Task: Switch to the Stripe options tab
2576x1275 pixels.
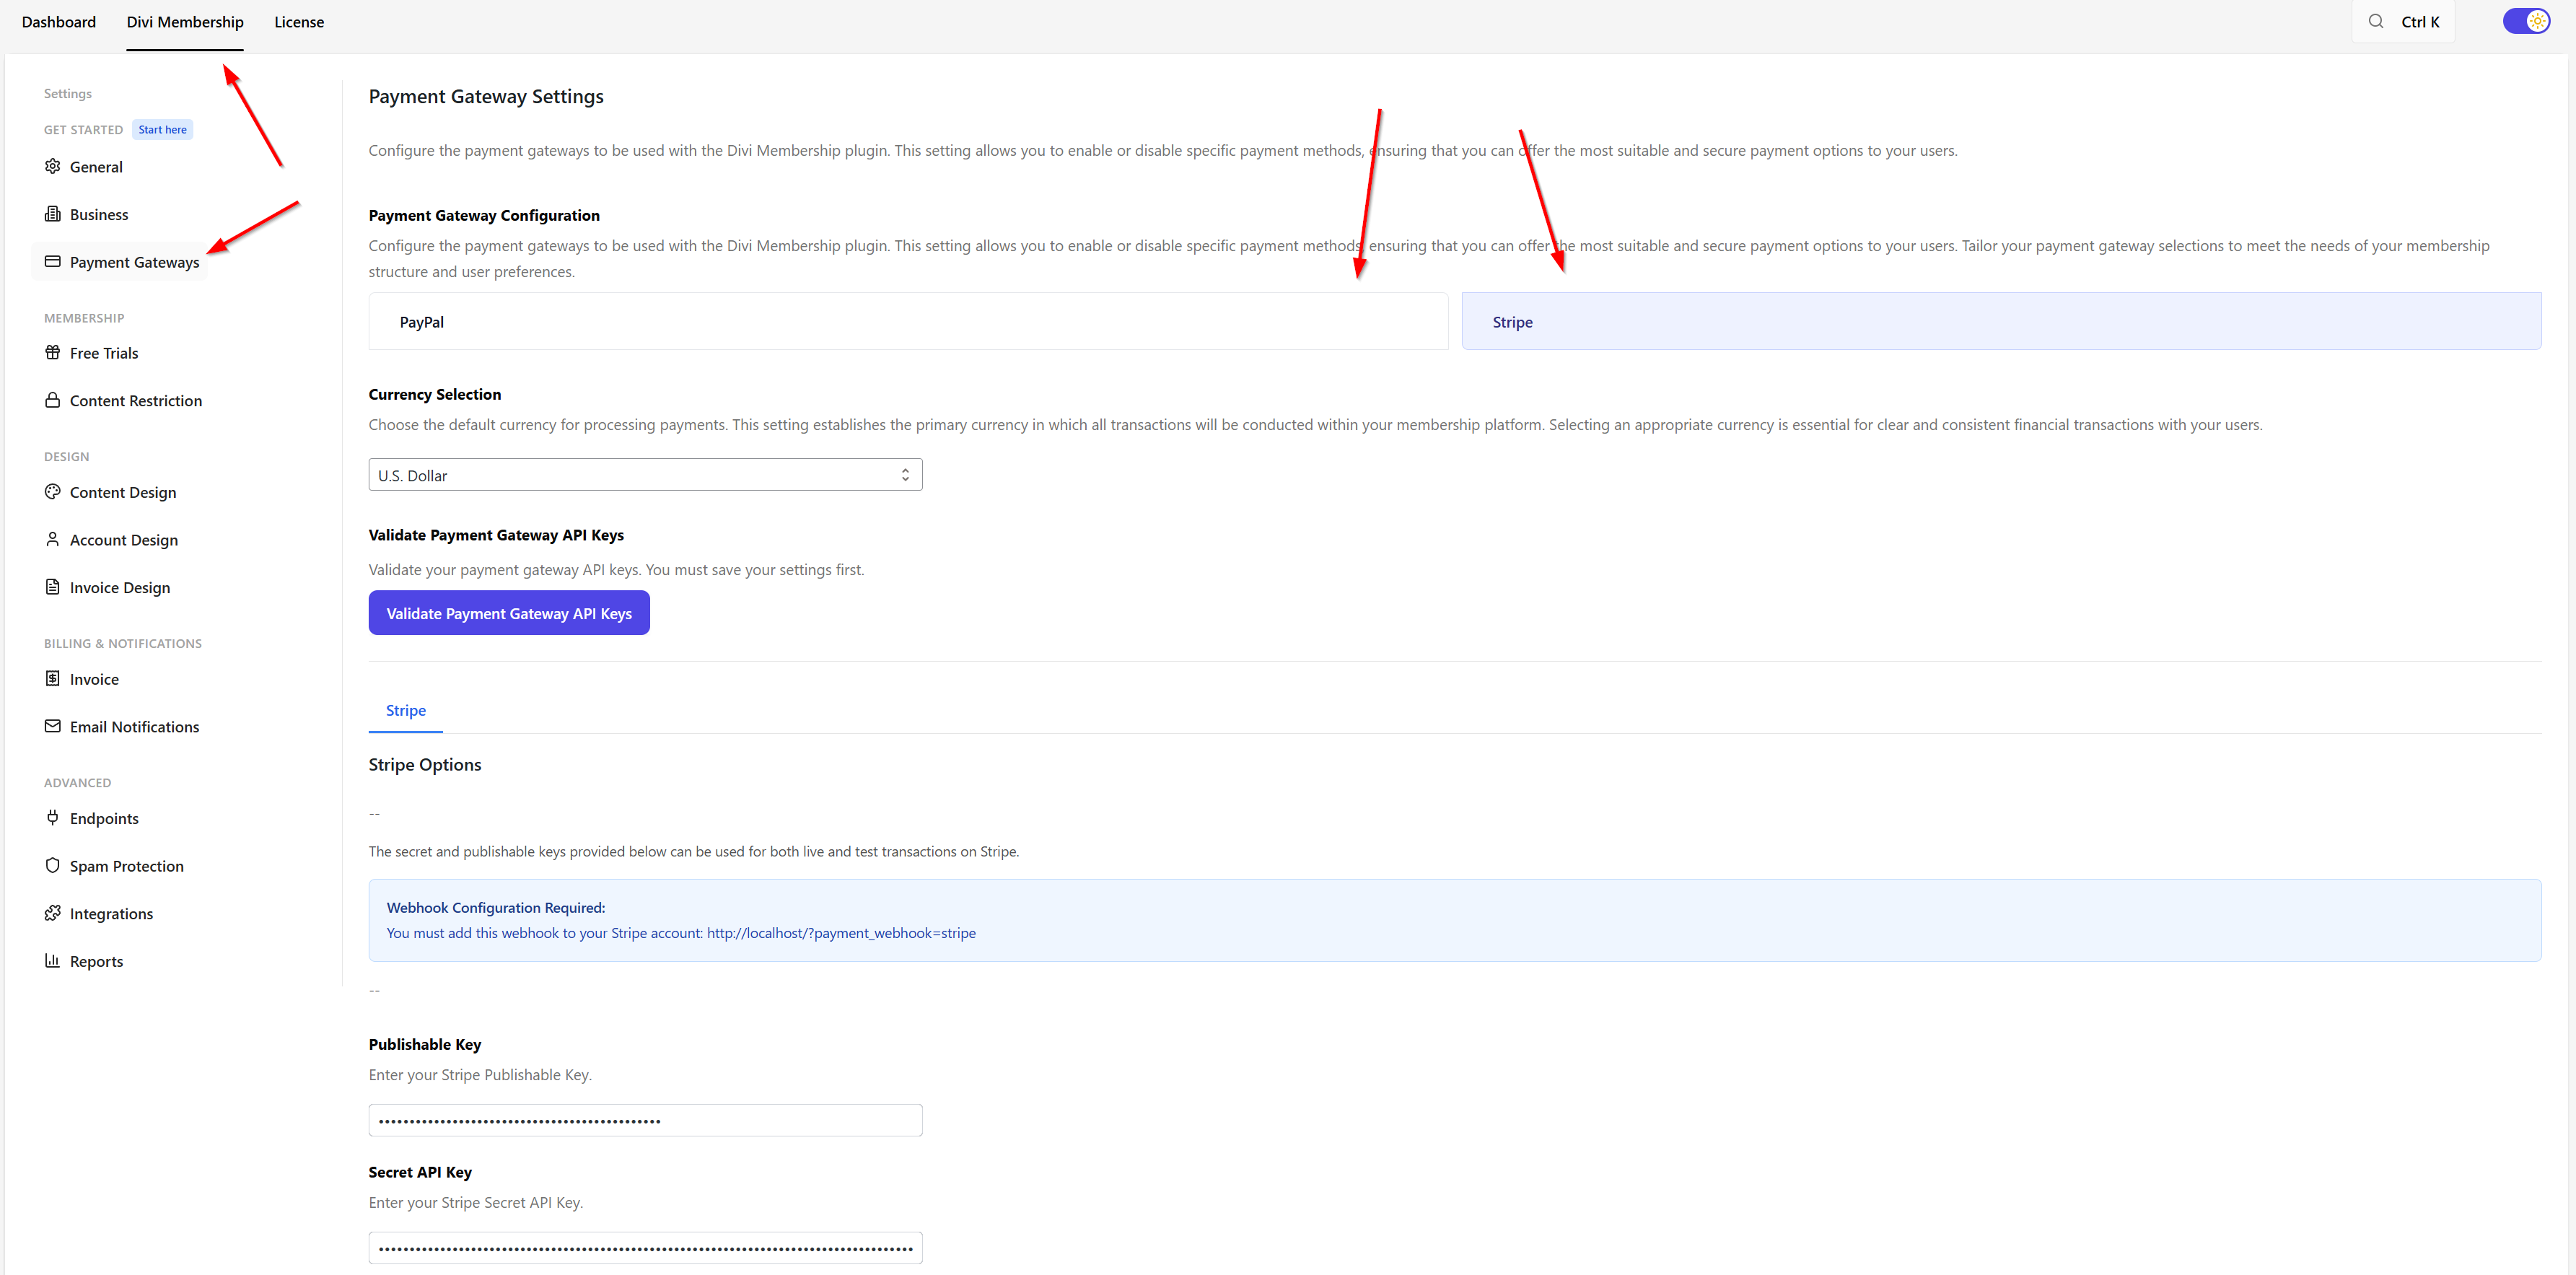Action: pyautogui.click(x=405, y=710)
